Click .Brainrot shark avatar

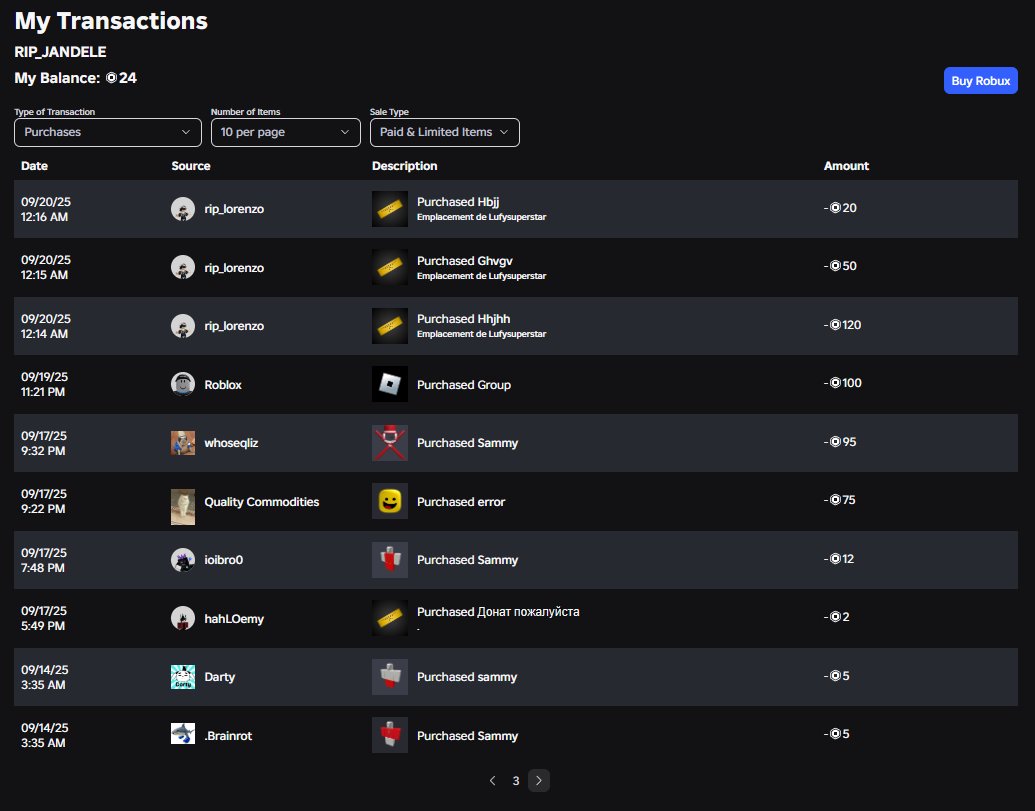point(183,733)
